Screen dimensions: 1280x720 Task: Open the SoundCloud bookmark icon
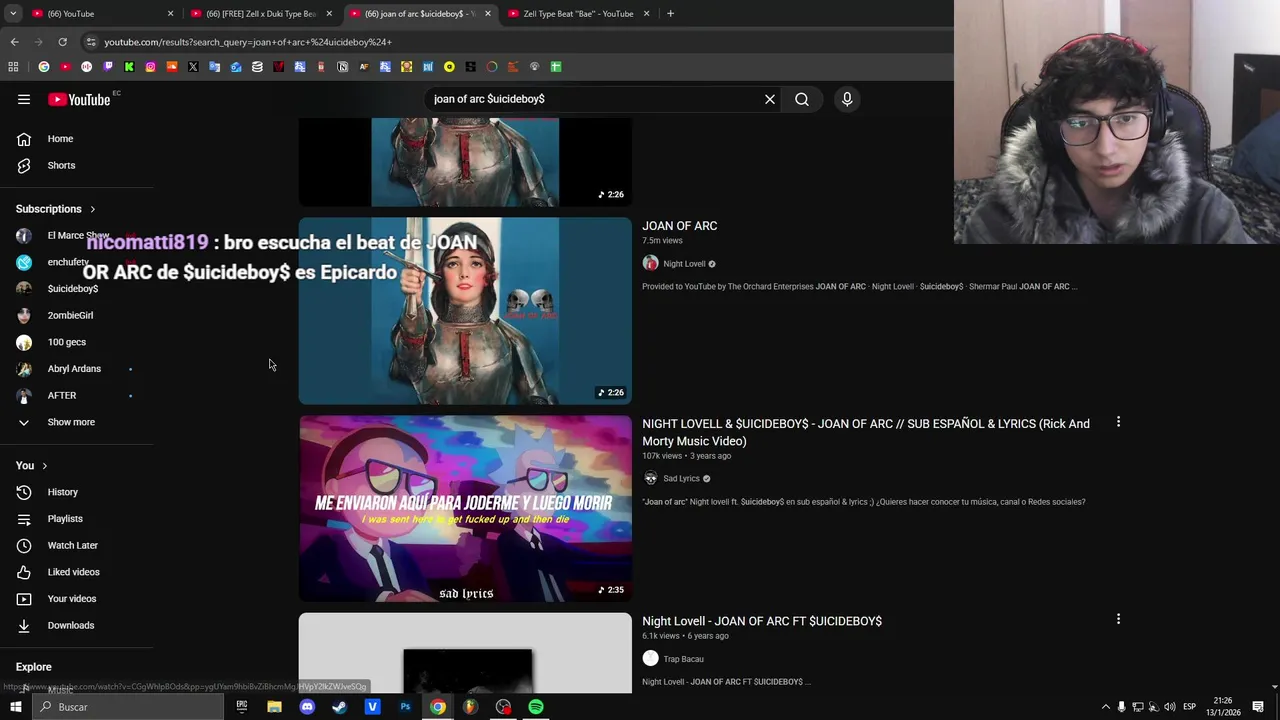pyautogui.click(x=172, y=67)
